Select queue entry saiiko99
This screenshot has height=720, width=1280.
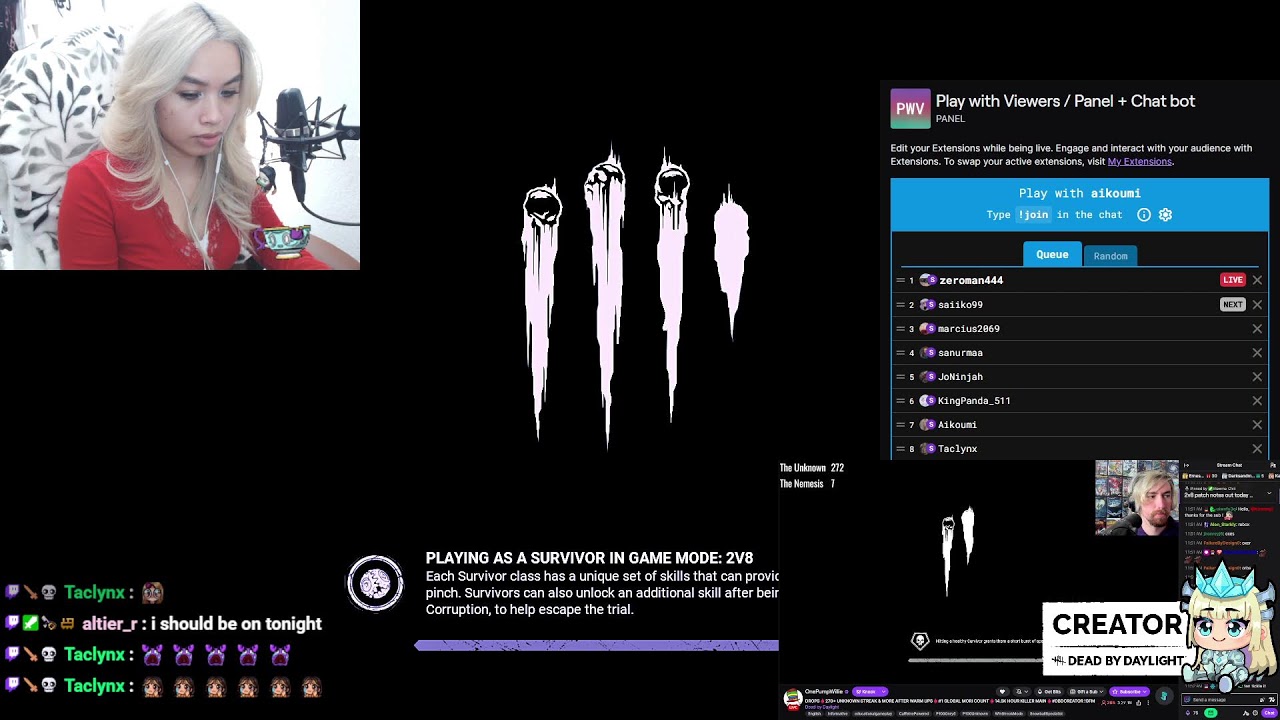click(1080, 304)
